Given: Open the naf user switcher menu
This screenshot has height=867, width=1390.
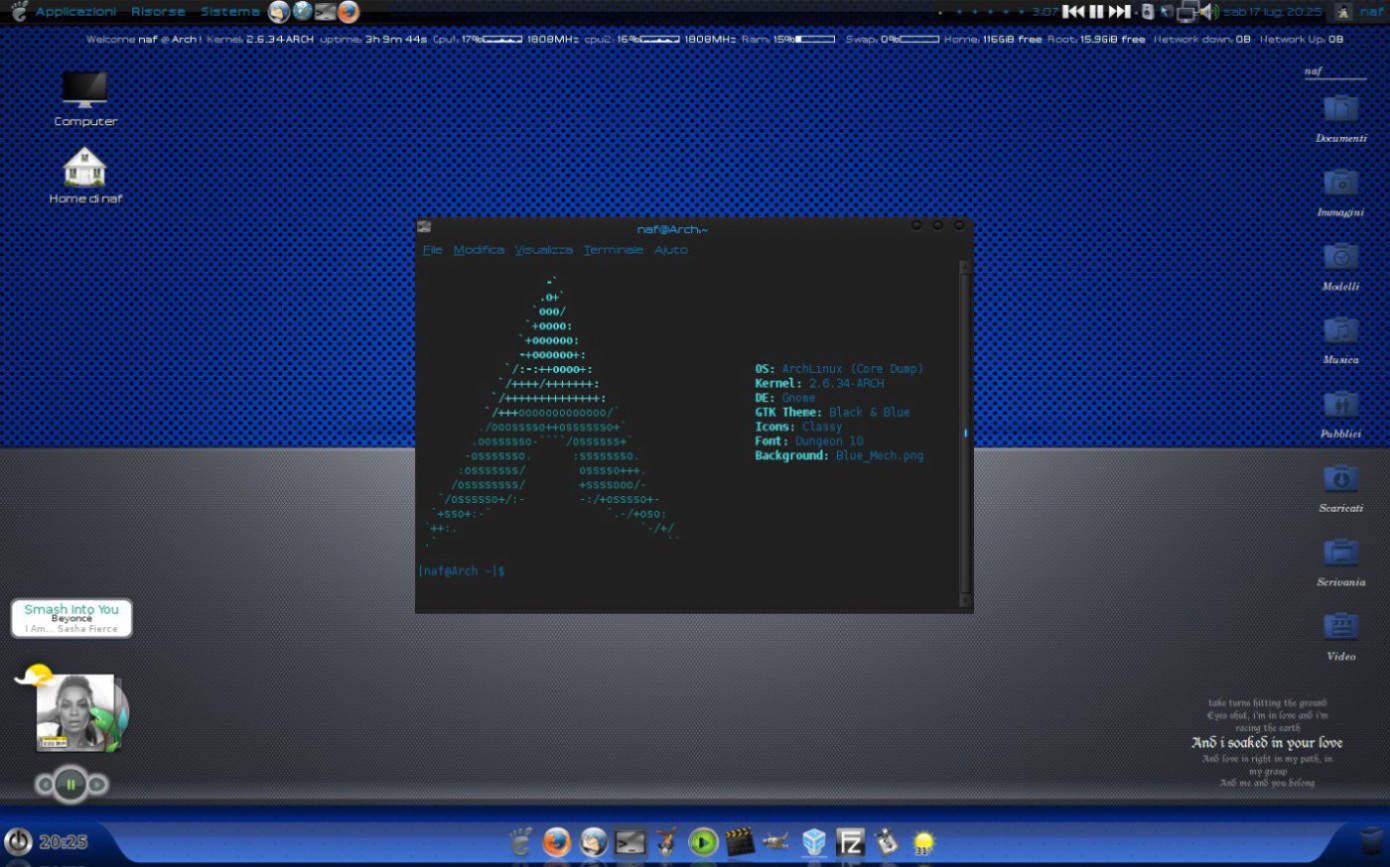Looking at the screenshot, I should point(1372,12).
